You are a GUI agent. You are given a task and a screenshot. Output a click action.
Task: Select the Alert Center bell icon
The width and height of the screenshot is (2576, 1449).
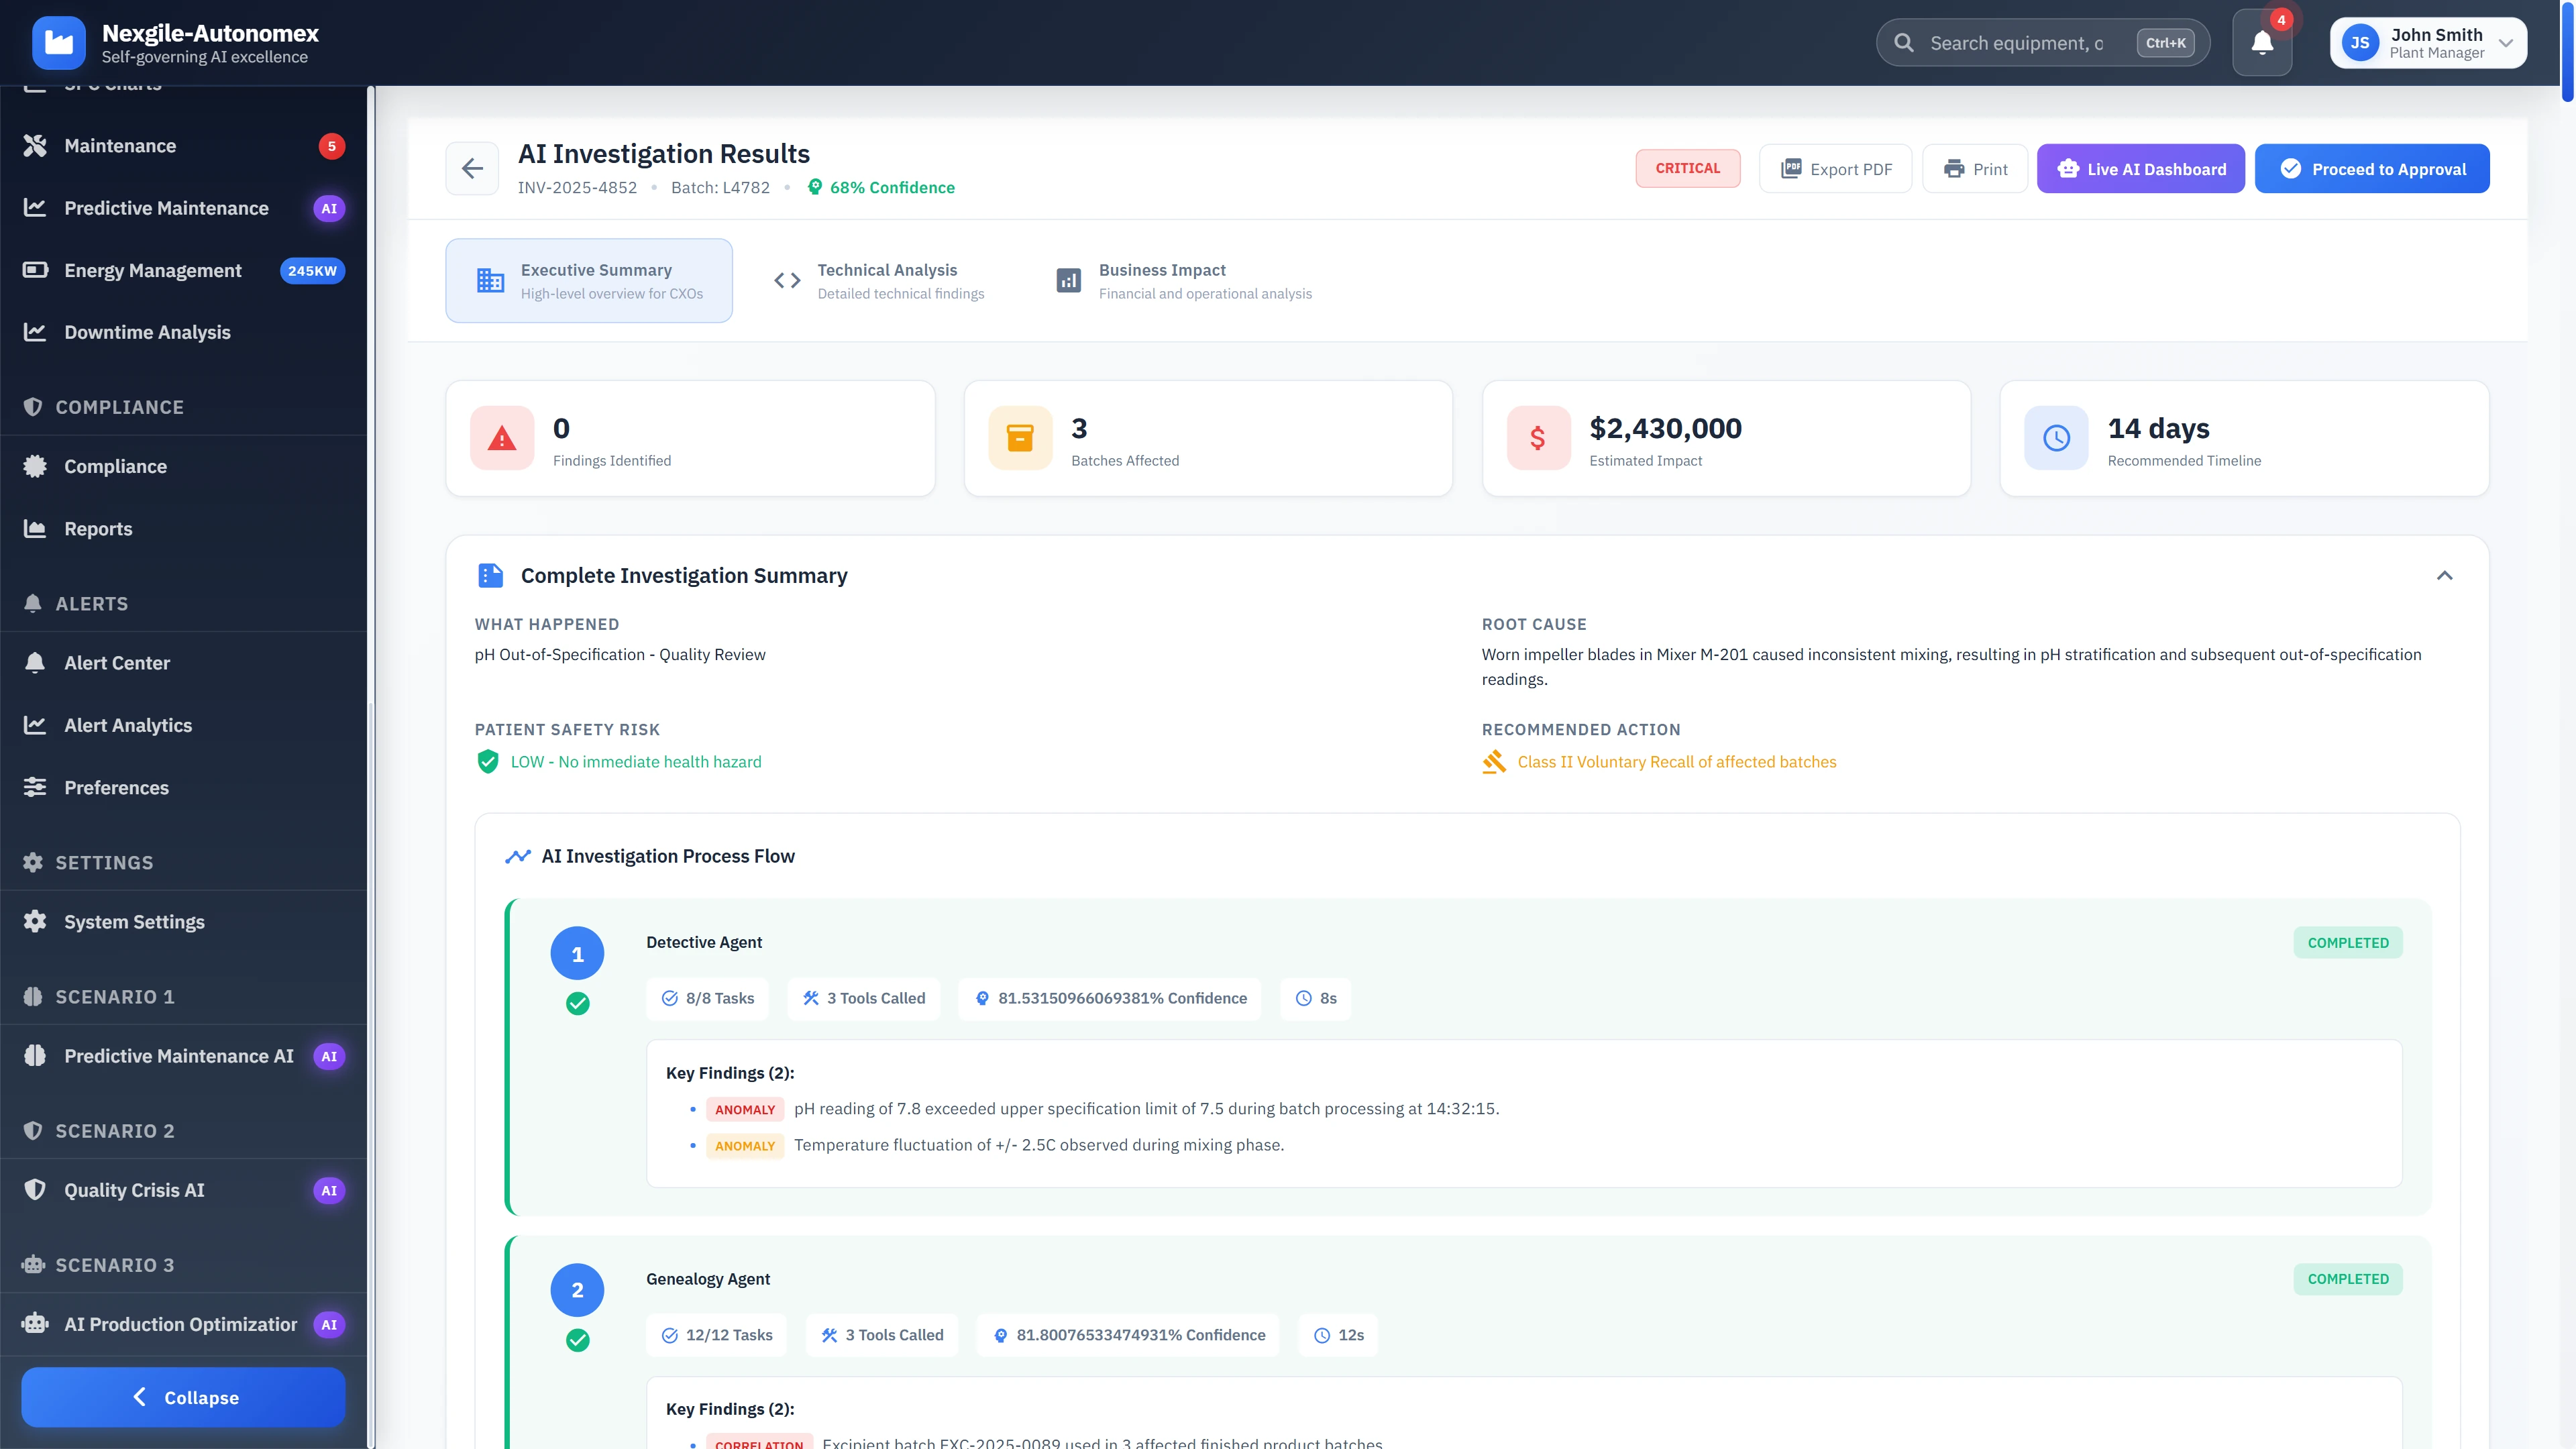[x=35, y=662]
